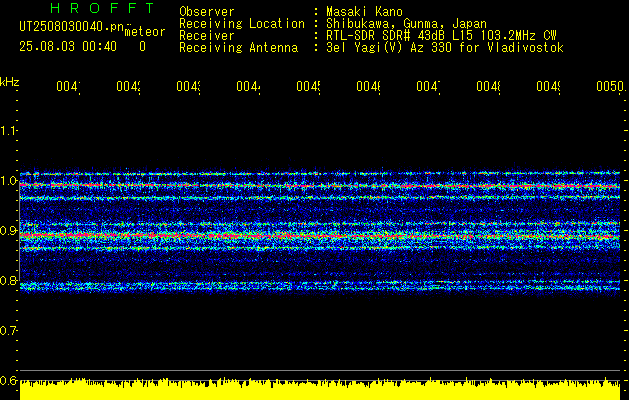Select antenna text 3el Yagi(V) Az 330

click(389, 48)
